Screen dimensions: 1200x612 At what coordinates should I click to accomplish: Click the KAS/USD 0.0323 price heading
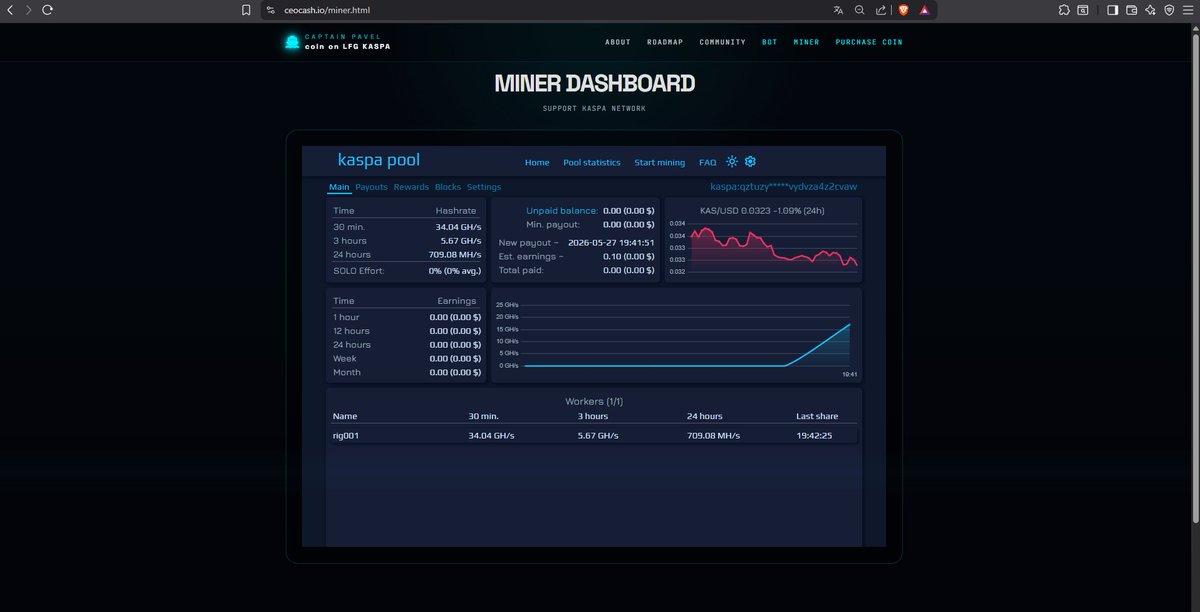(x=763, y=210)
